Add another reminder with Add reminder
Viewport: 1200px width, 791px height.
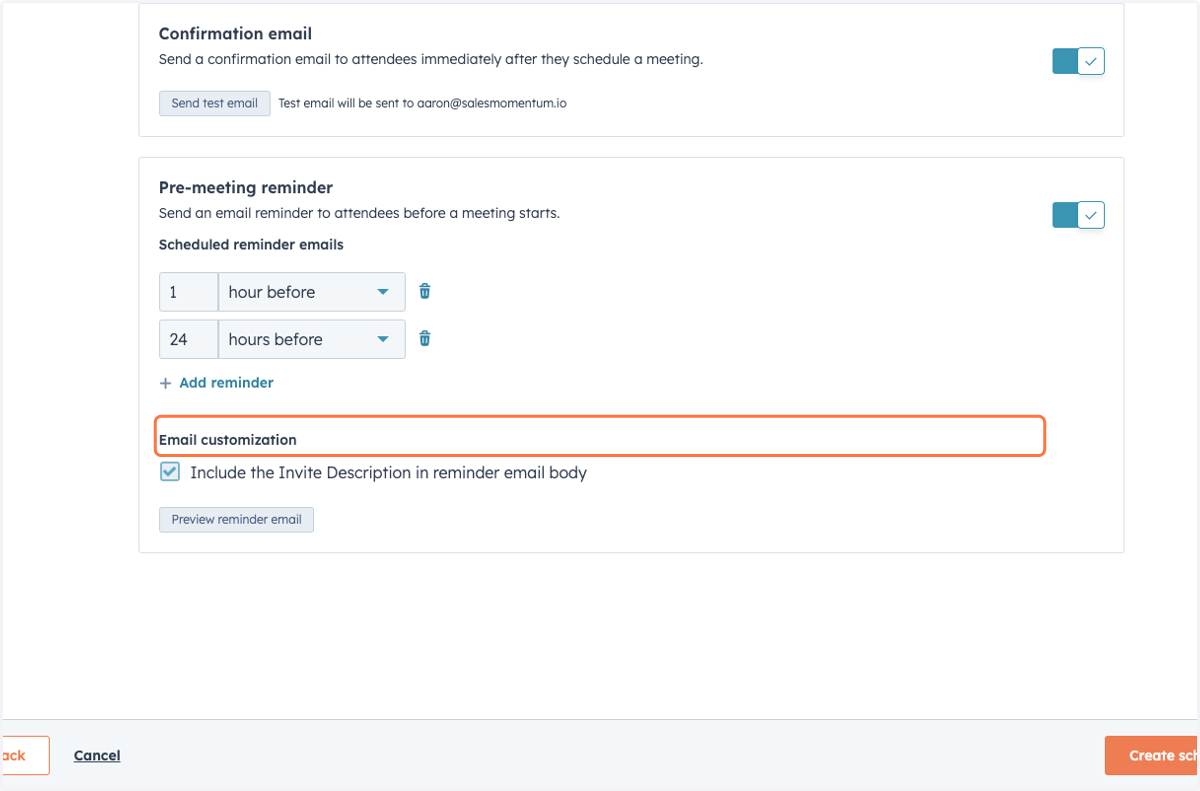tap(216, 383)
